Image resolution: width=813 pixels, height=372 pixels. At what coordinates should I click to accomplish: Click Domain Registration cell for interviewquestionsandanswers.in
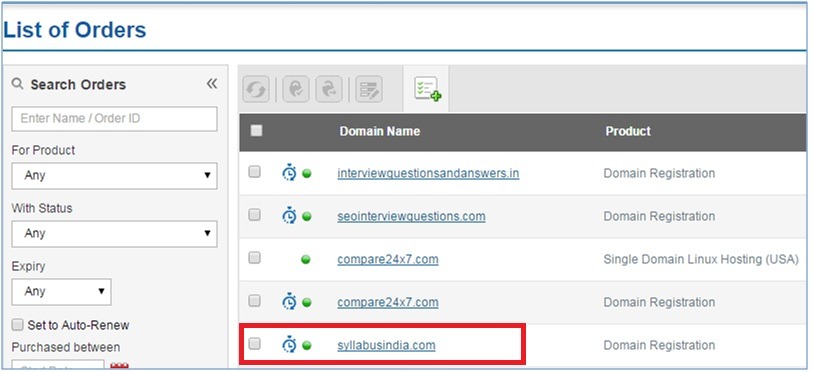[x=659, y=173]
